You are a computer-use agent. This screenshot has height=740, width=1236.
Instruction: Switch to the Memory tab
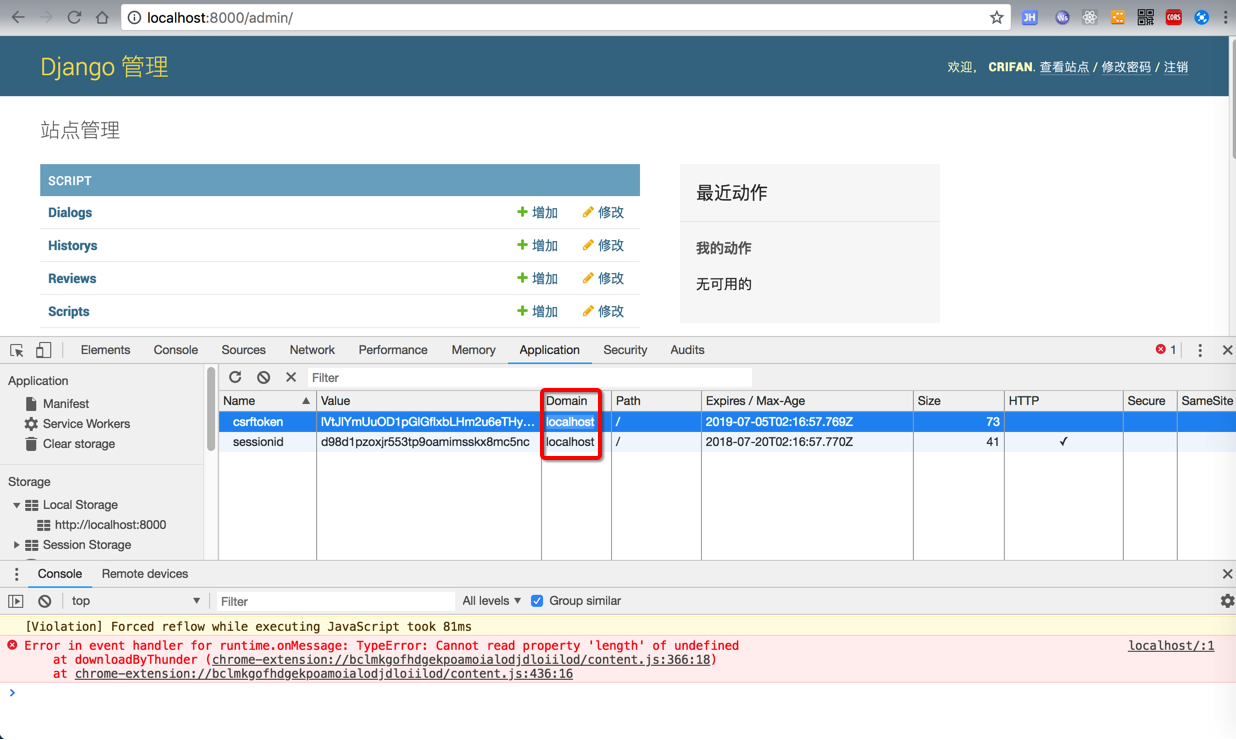[473, 350]
